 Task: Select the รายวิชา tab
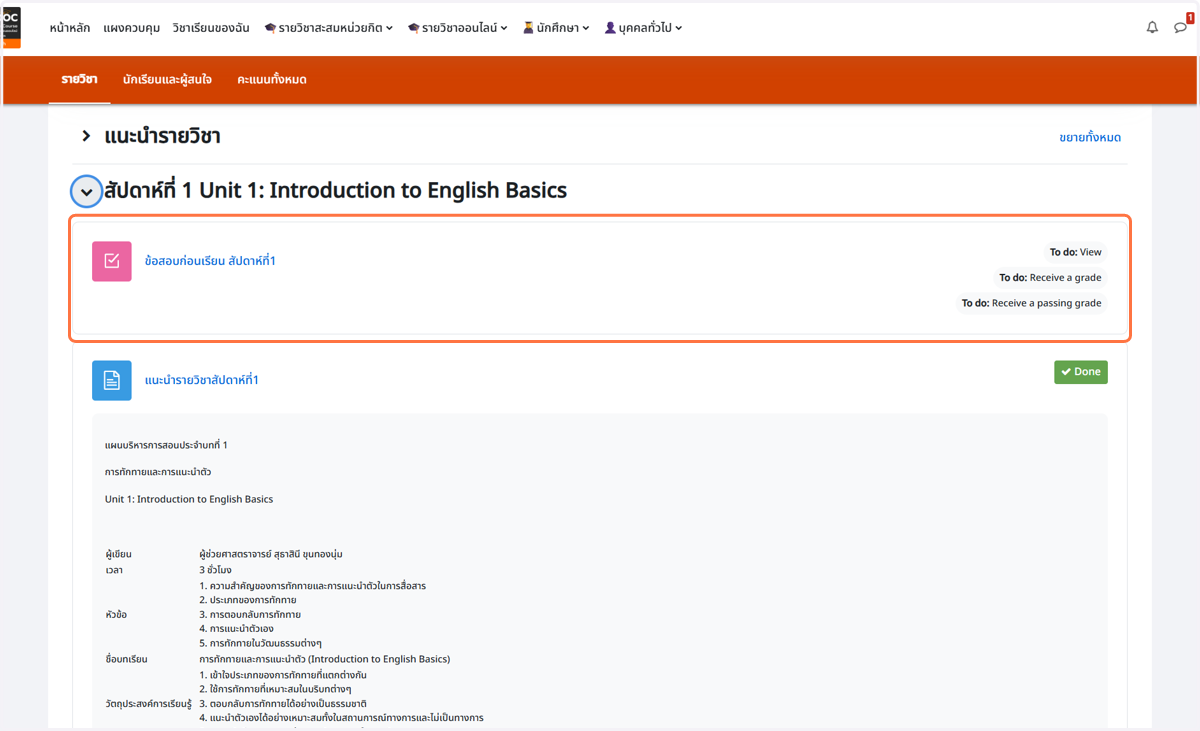(79, 79)
